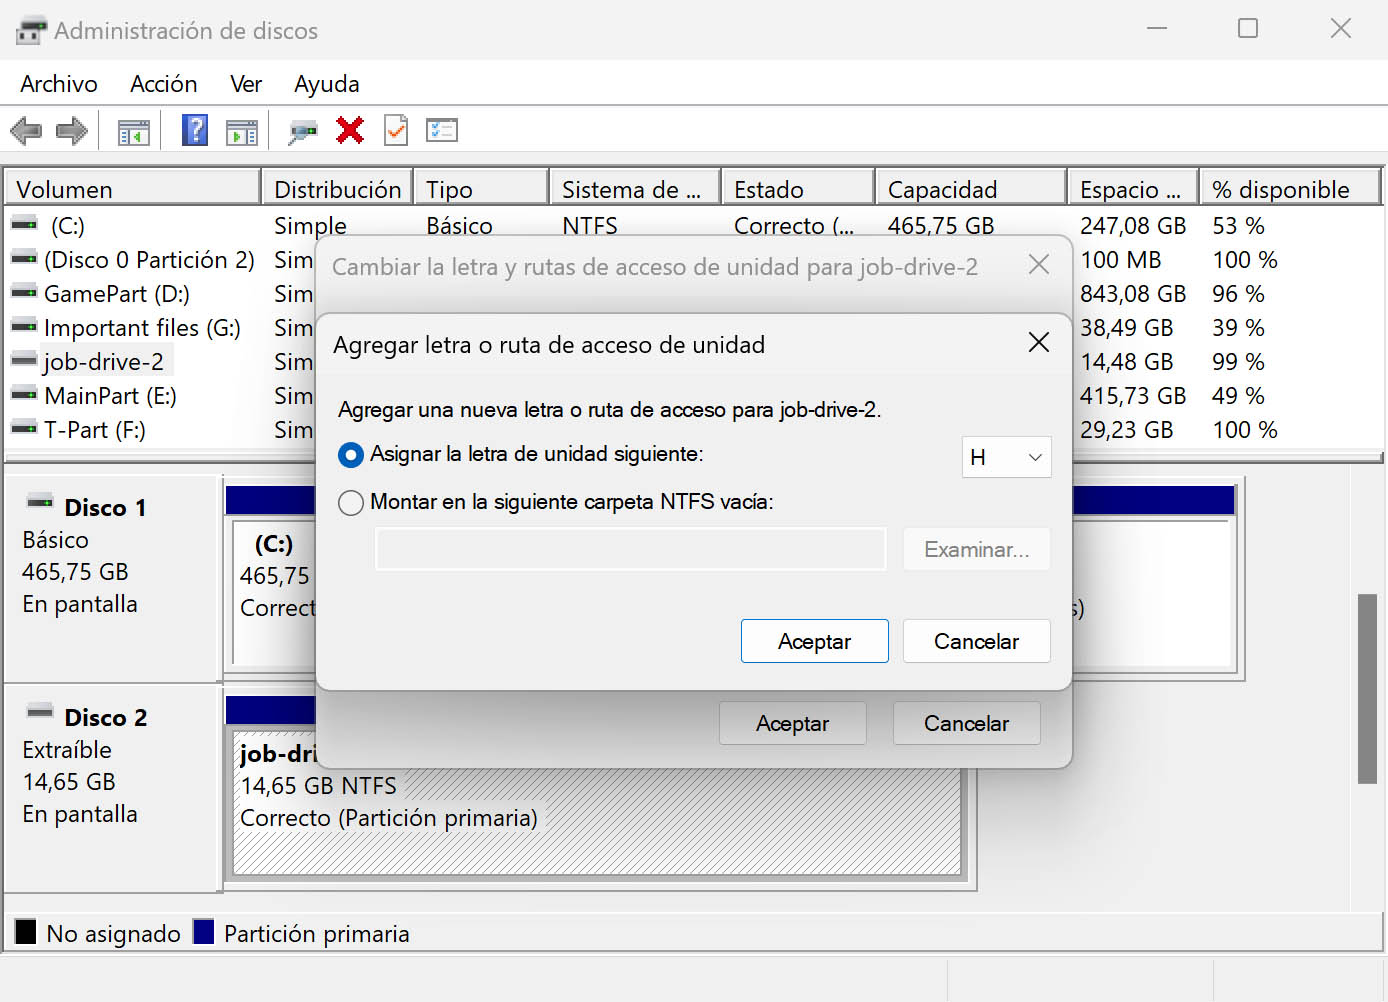Click the job-drive partition block in Disco 2

[597, 804]
